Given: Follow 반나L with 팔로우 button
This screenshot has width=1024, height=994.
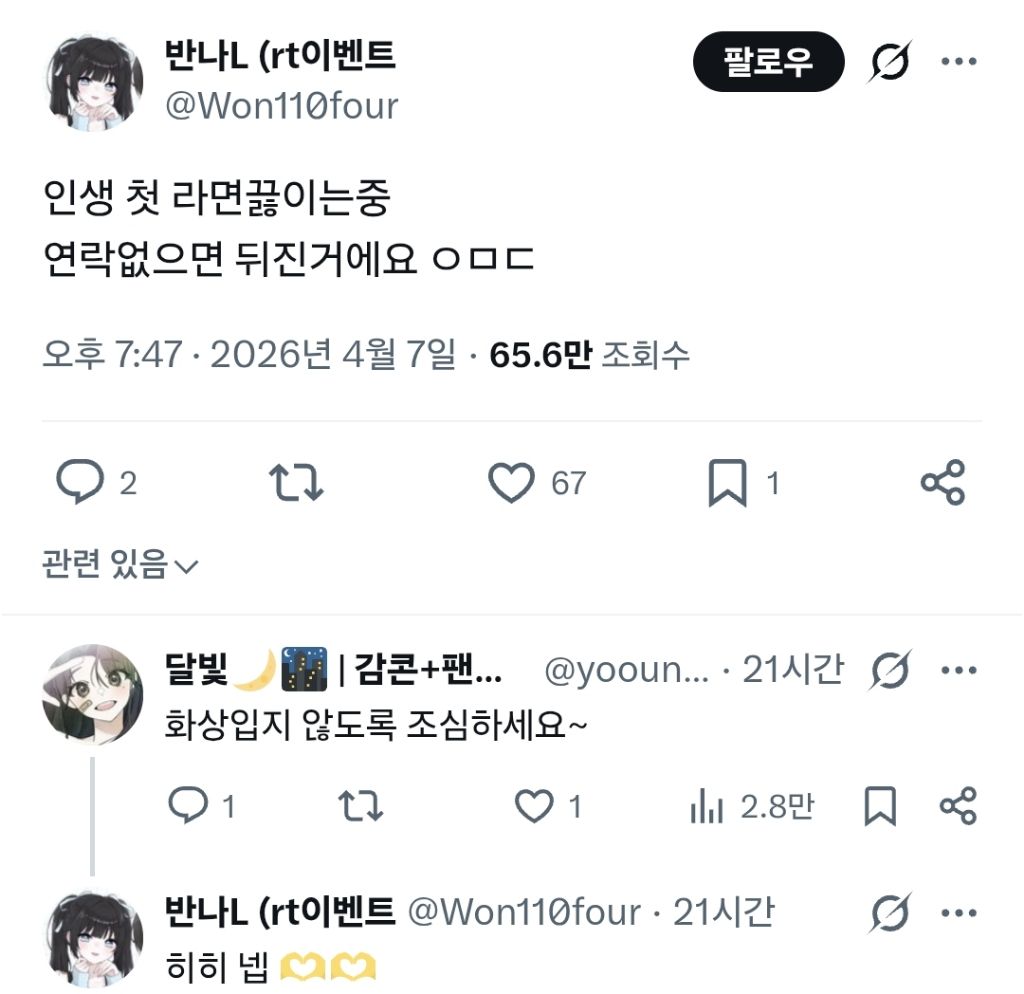Looking at the screenshot, I should click(769, 61).
